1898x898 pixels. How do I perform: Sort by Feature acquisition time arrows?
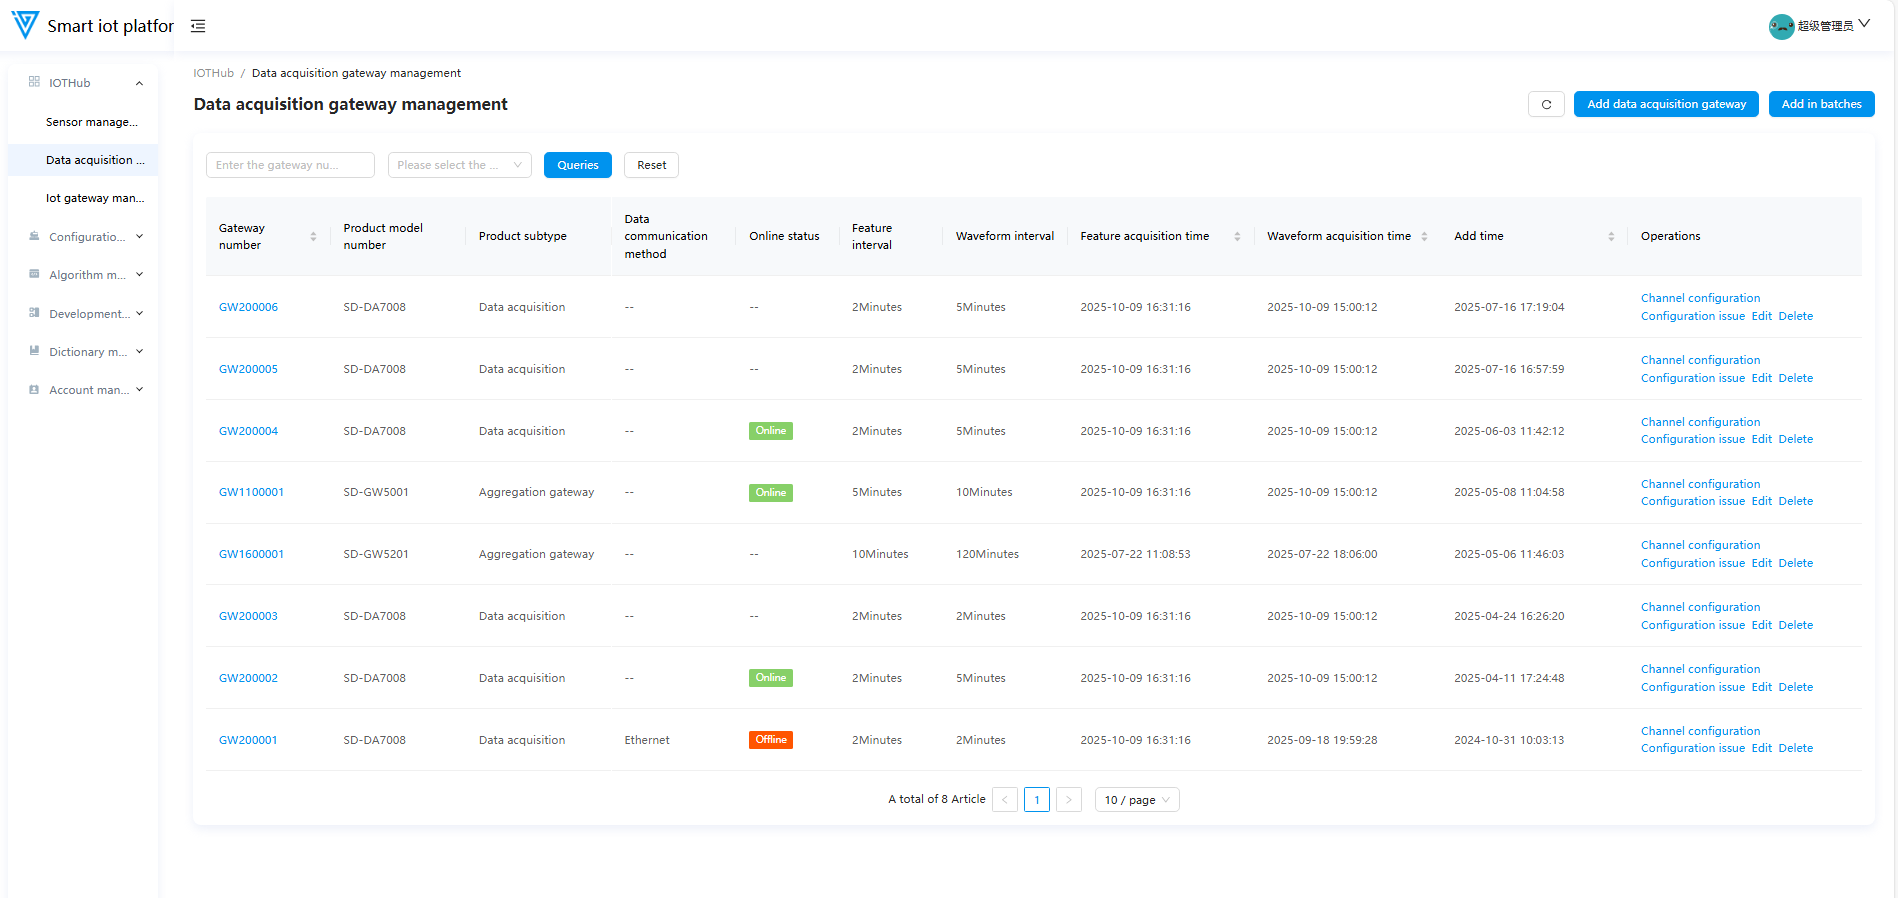(x=1237, y=237)
